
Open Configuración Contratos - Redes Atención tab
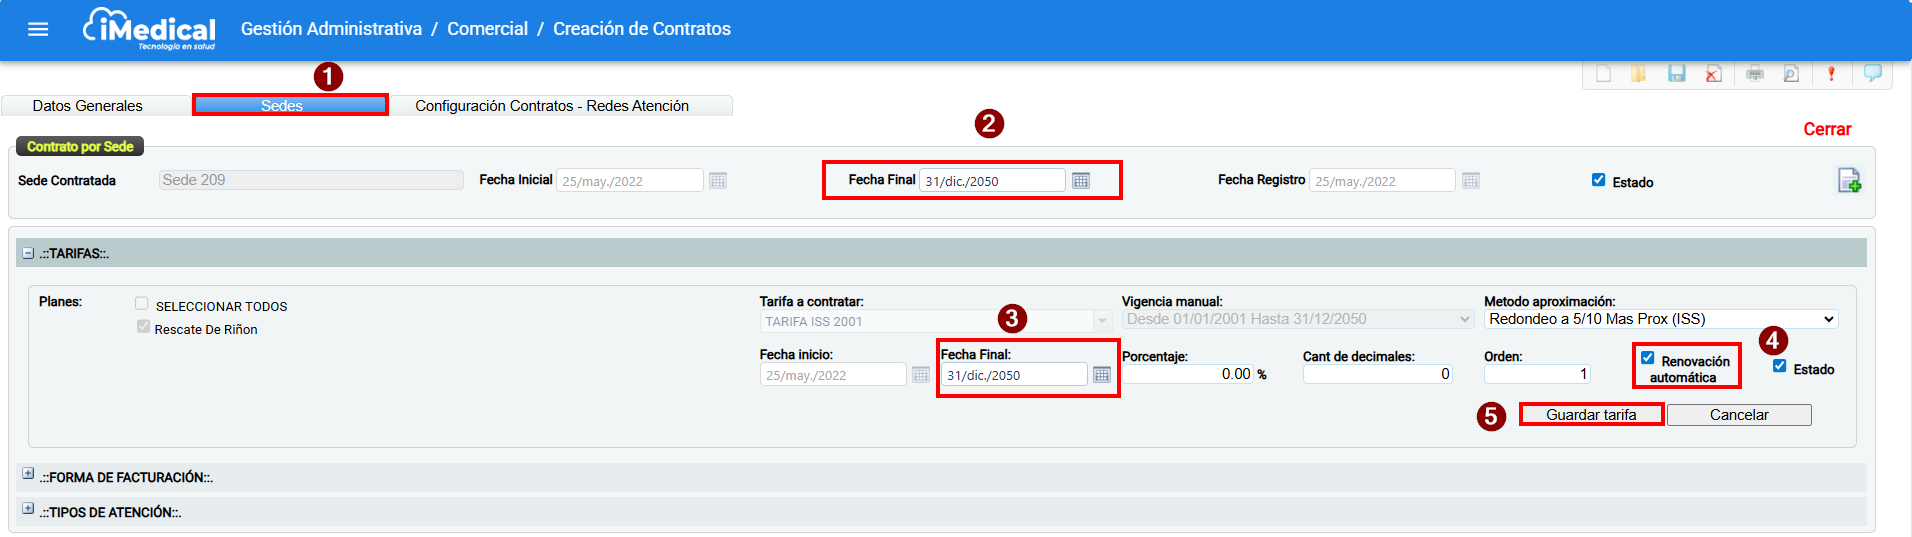[552, 106]
